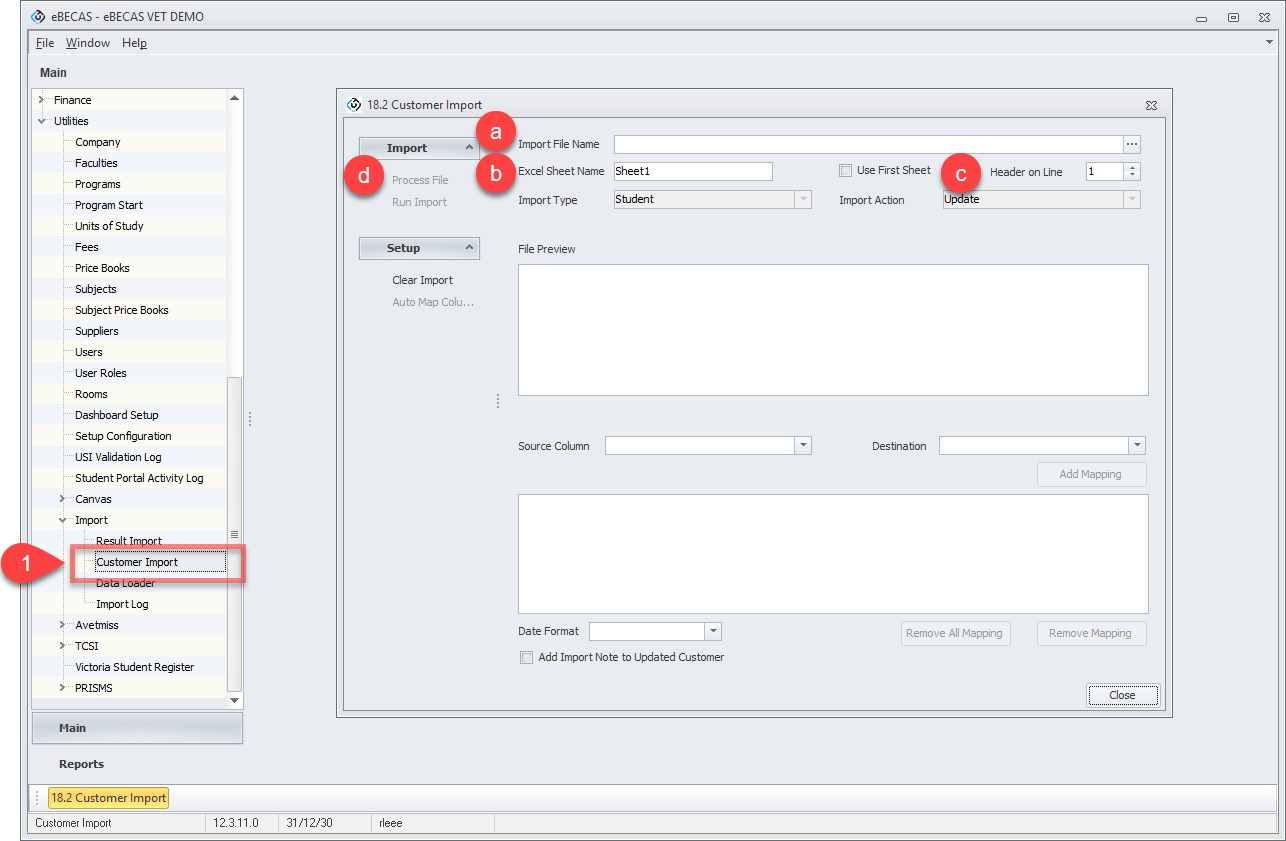Open the Source Column dropdown

[x=802, y=446]
